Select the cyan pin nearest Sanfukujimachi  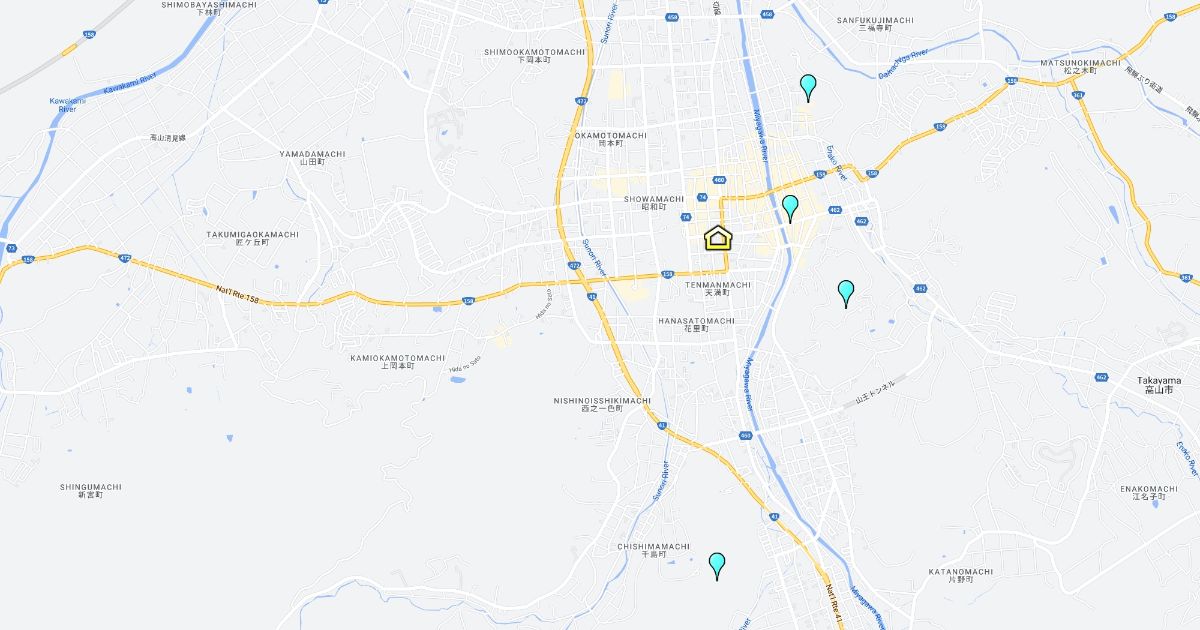point(808,87)
